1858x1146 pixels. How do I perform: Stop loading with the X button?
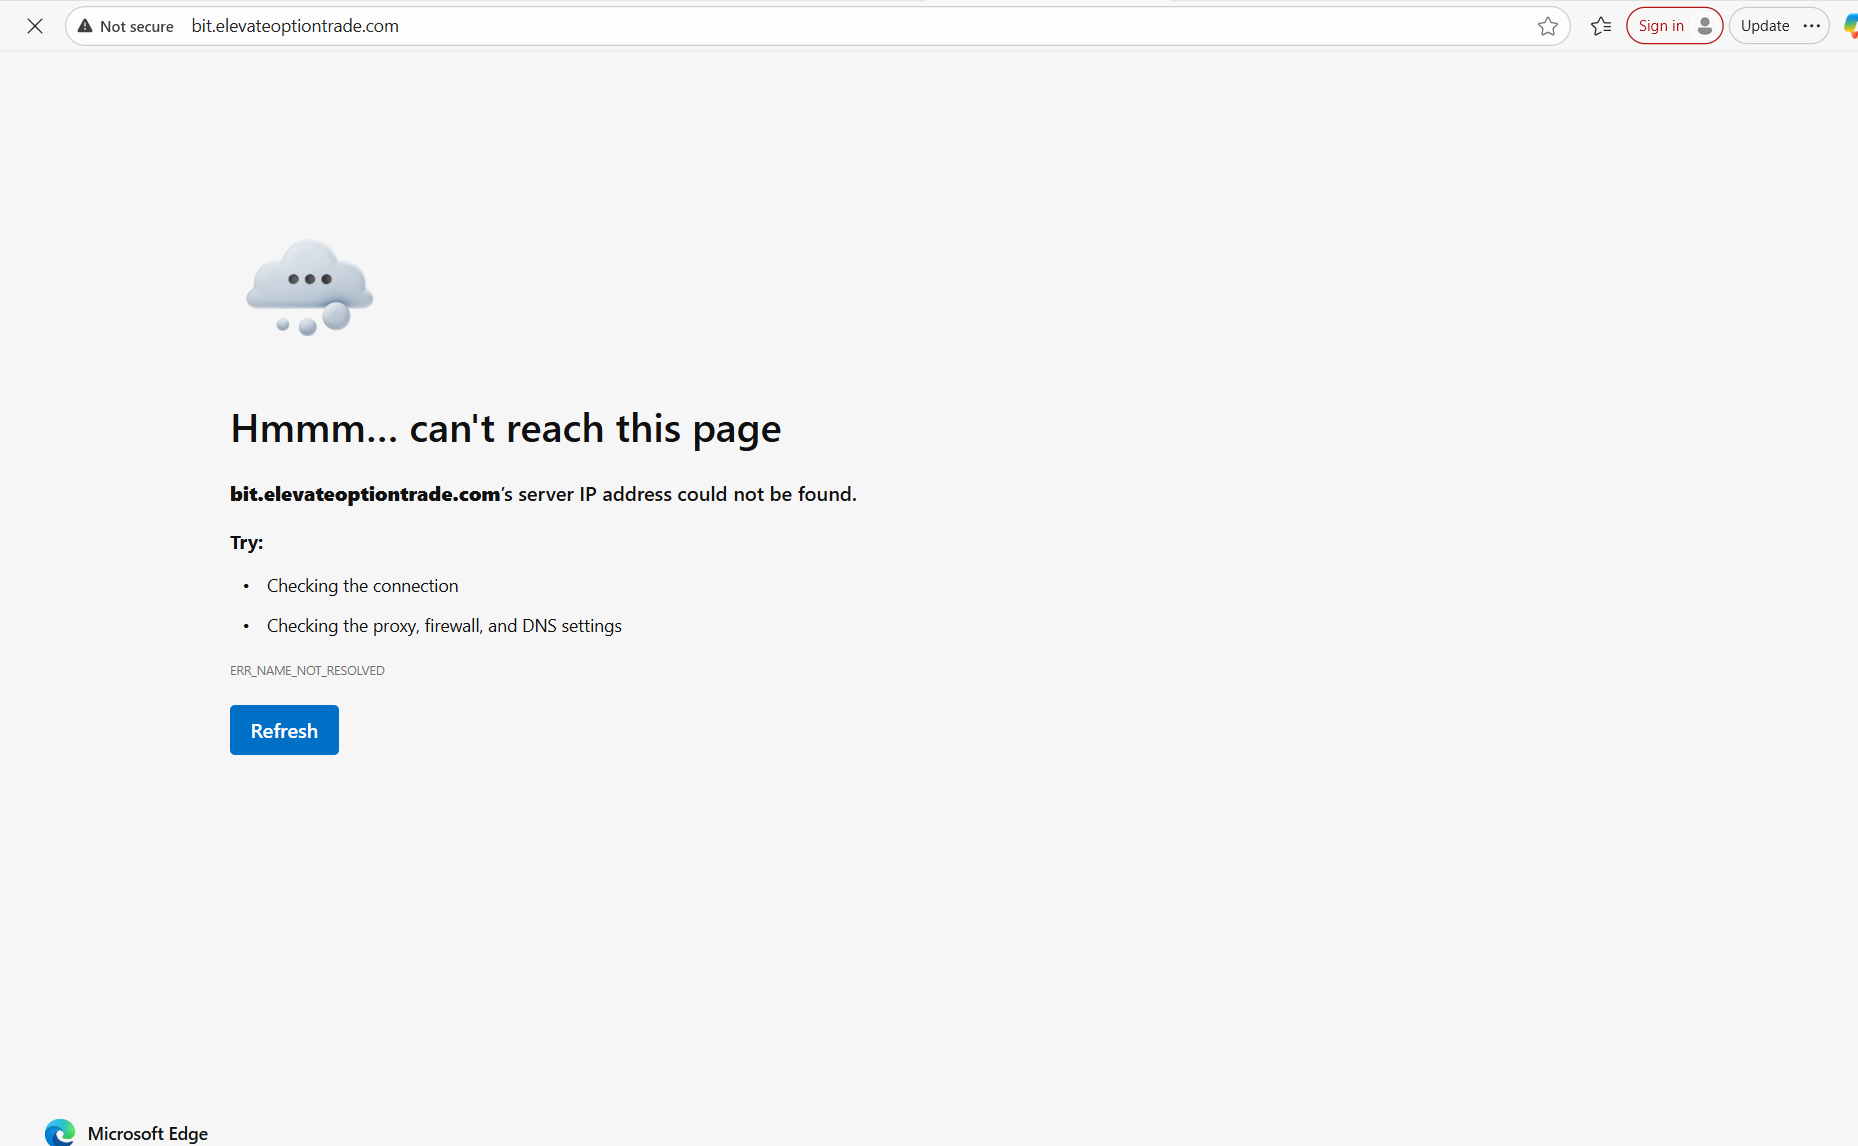35,26
